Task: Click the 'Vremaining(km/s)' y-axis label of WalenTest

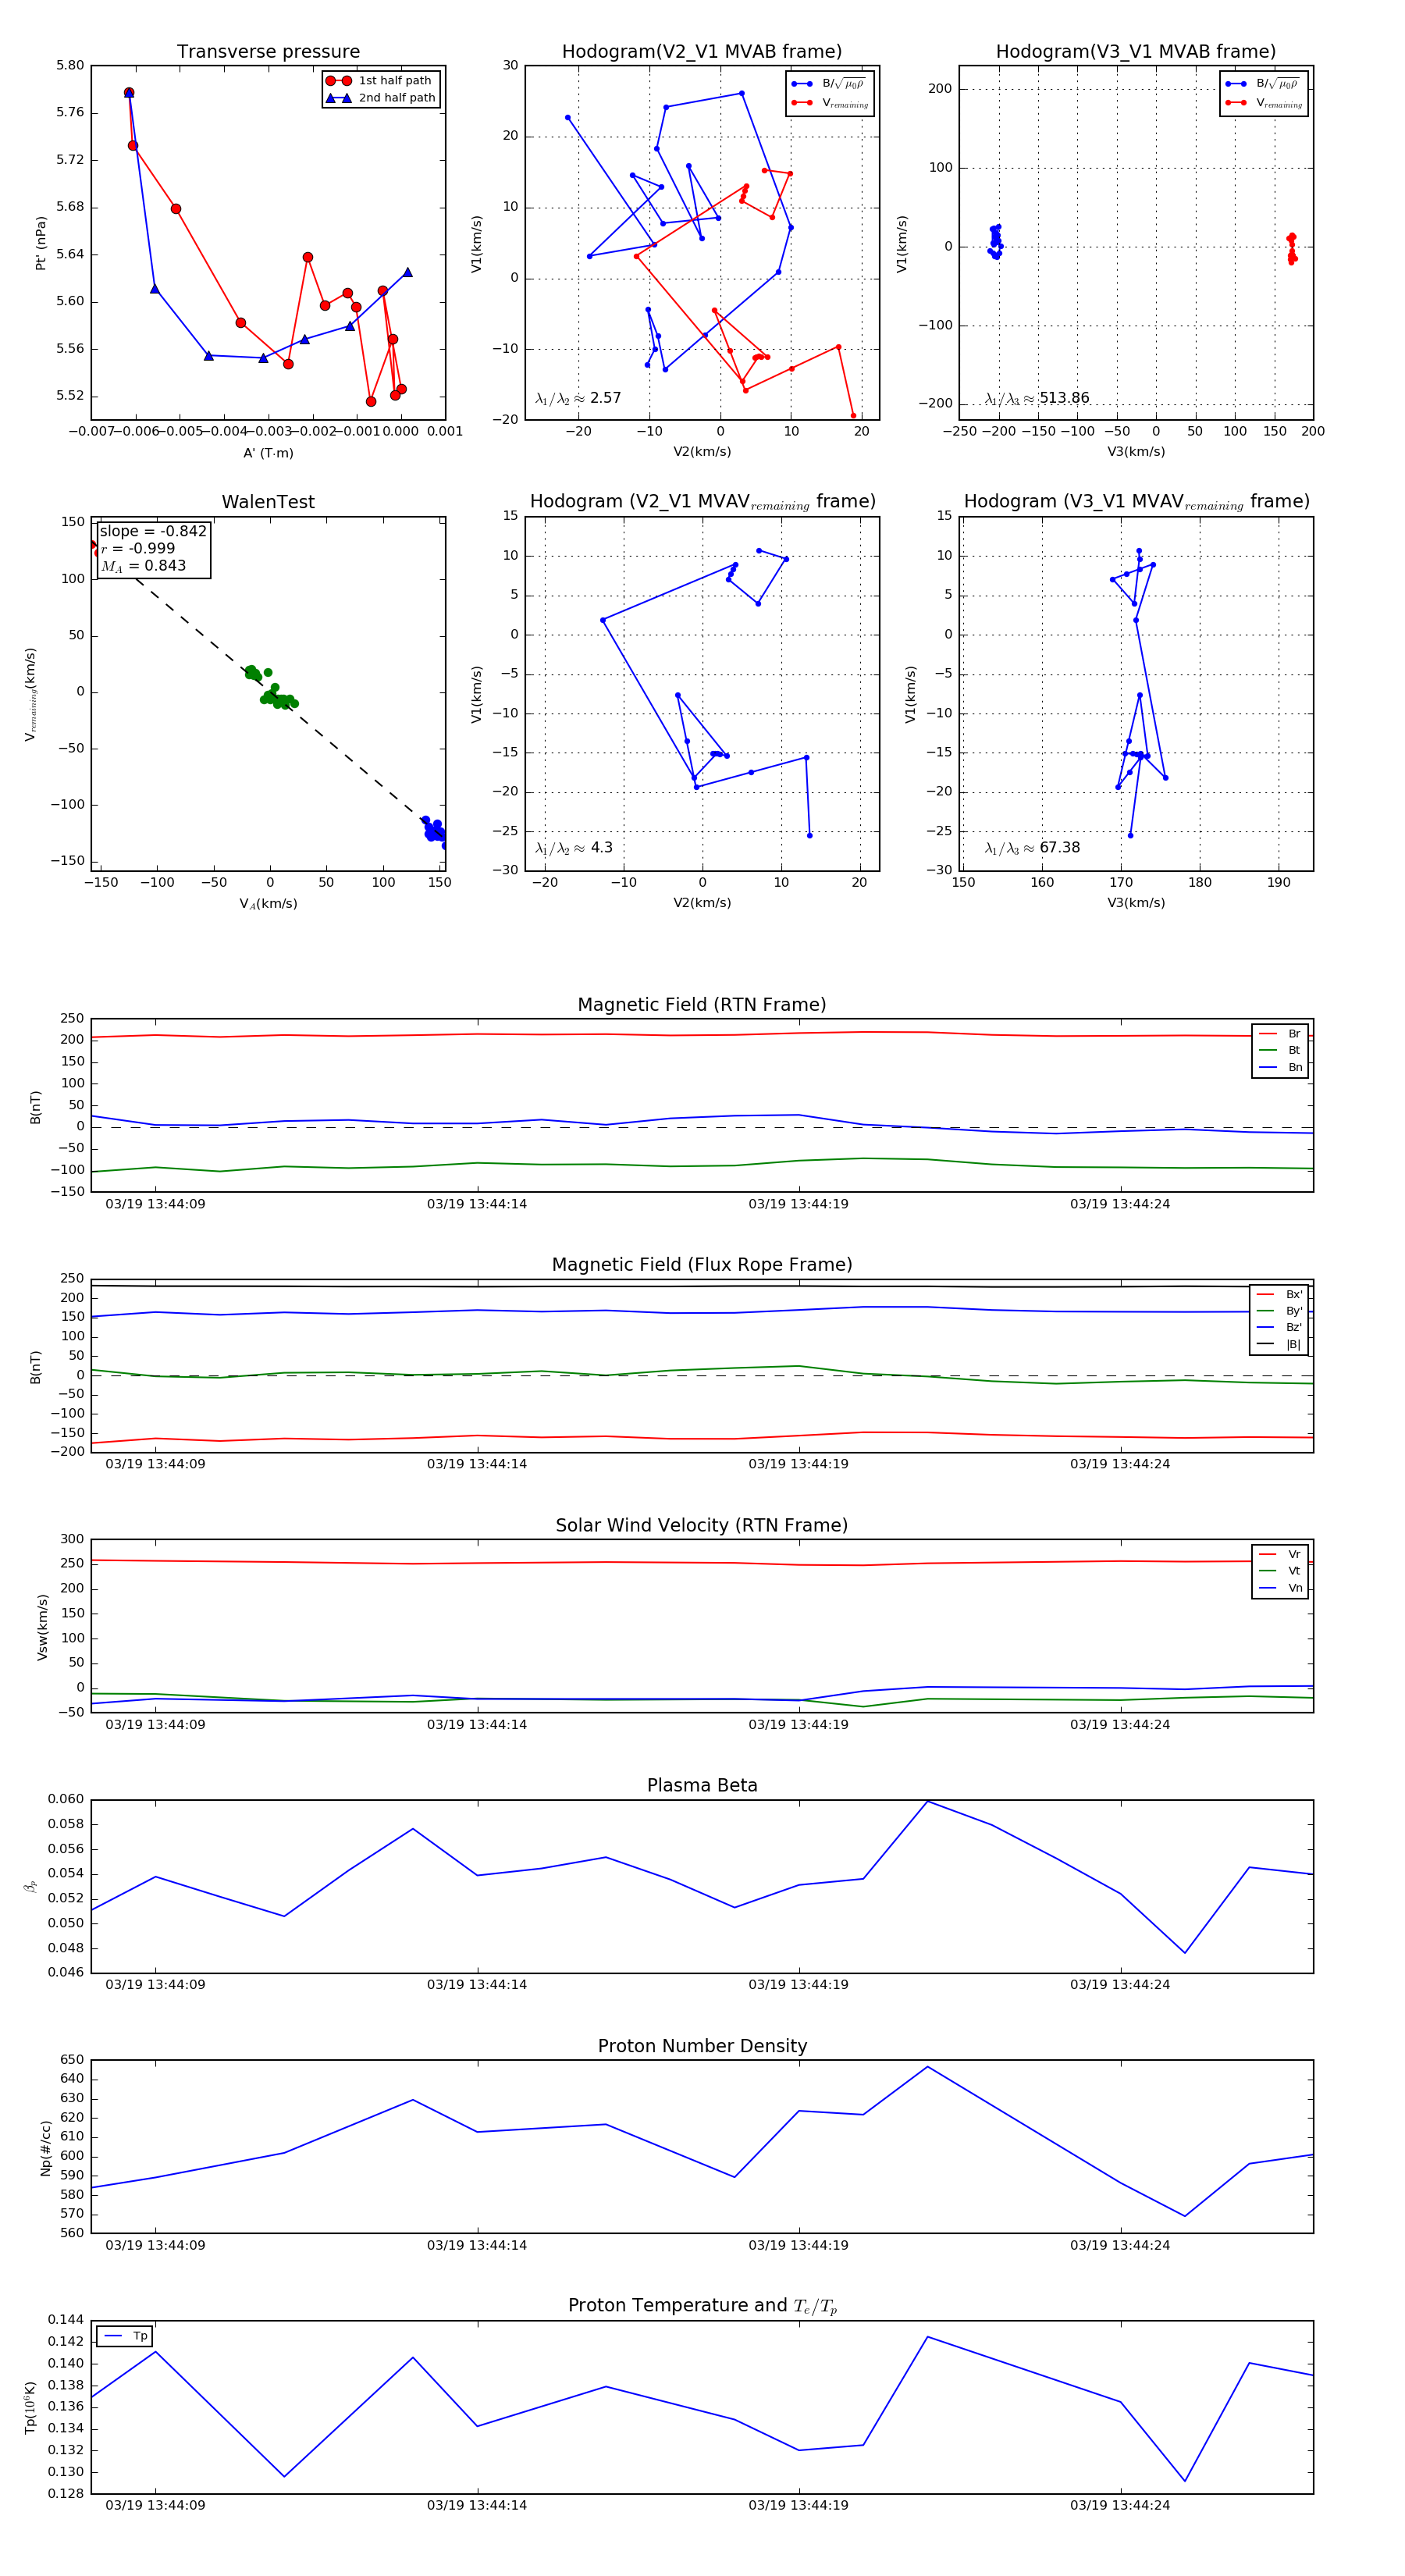Action: pos(31,694)
